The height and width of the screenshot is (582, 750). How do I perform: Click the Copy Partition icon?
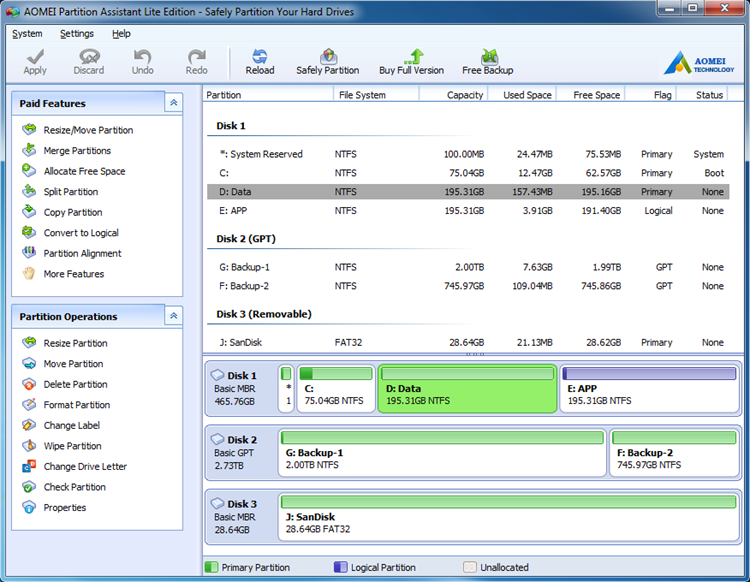point(29,211)
